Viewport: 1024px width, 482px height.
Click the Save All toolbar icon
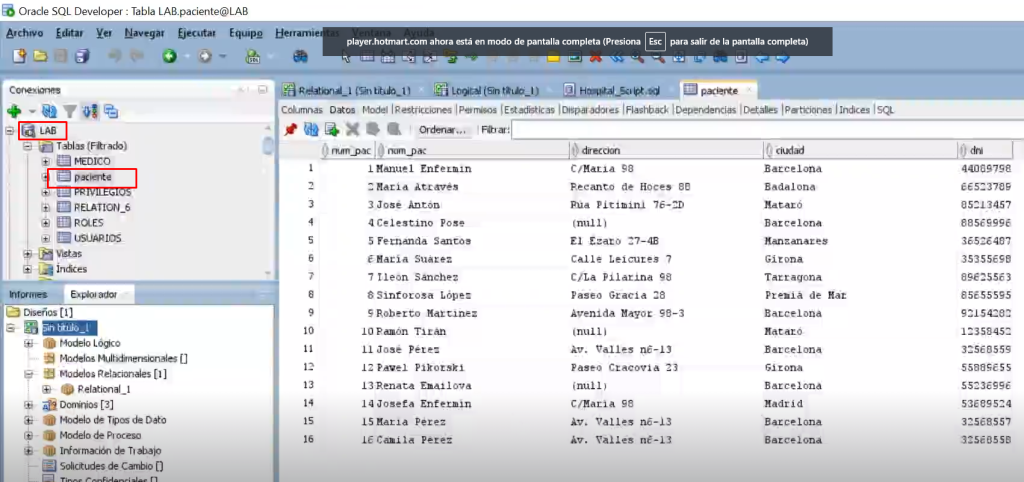point(82,57)
